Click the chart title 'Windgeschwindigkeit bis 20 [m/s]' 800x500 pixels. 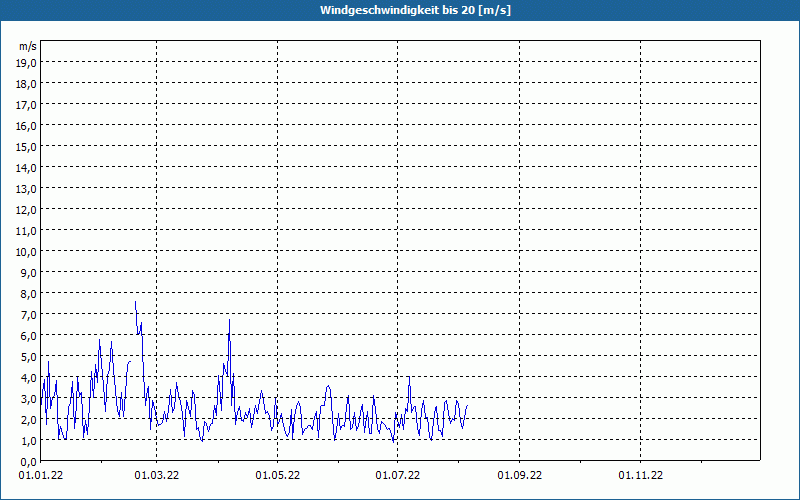[x=415, y=10]
